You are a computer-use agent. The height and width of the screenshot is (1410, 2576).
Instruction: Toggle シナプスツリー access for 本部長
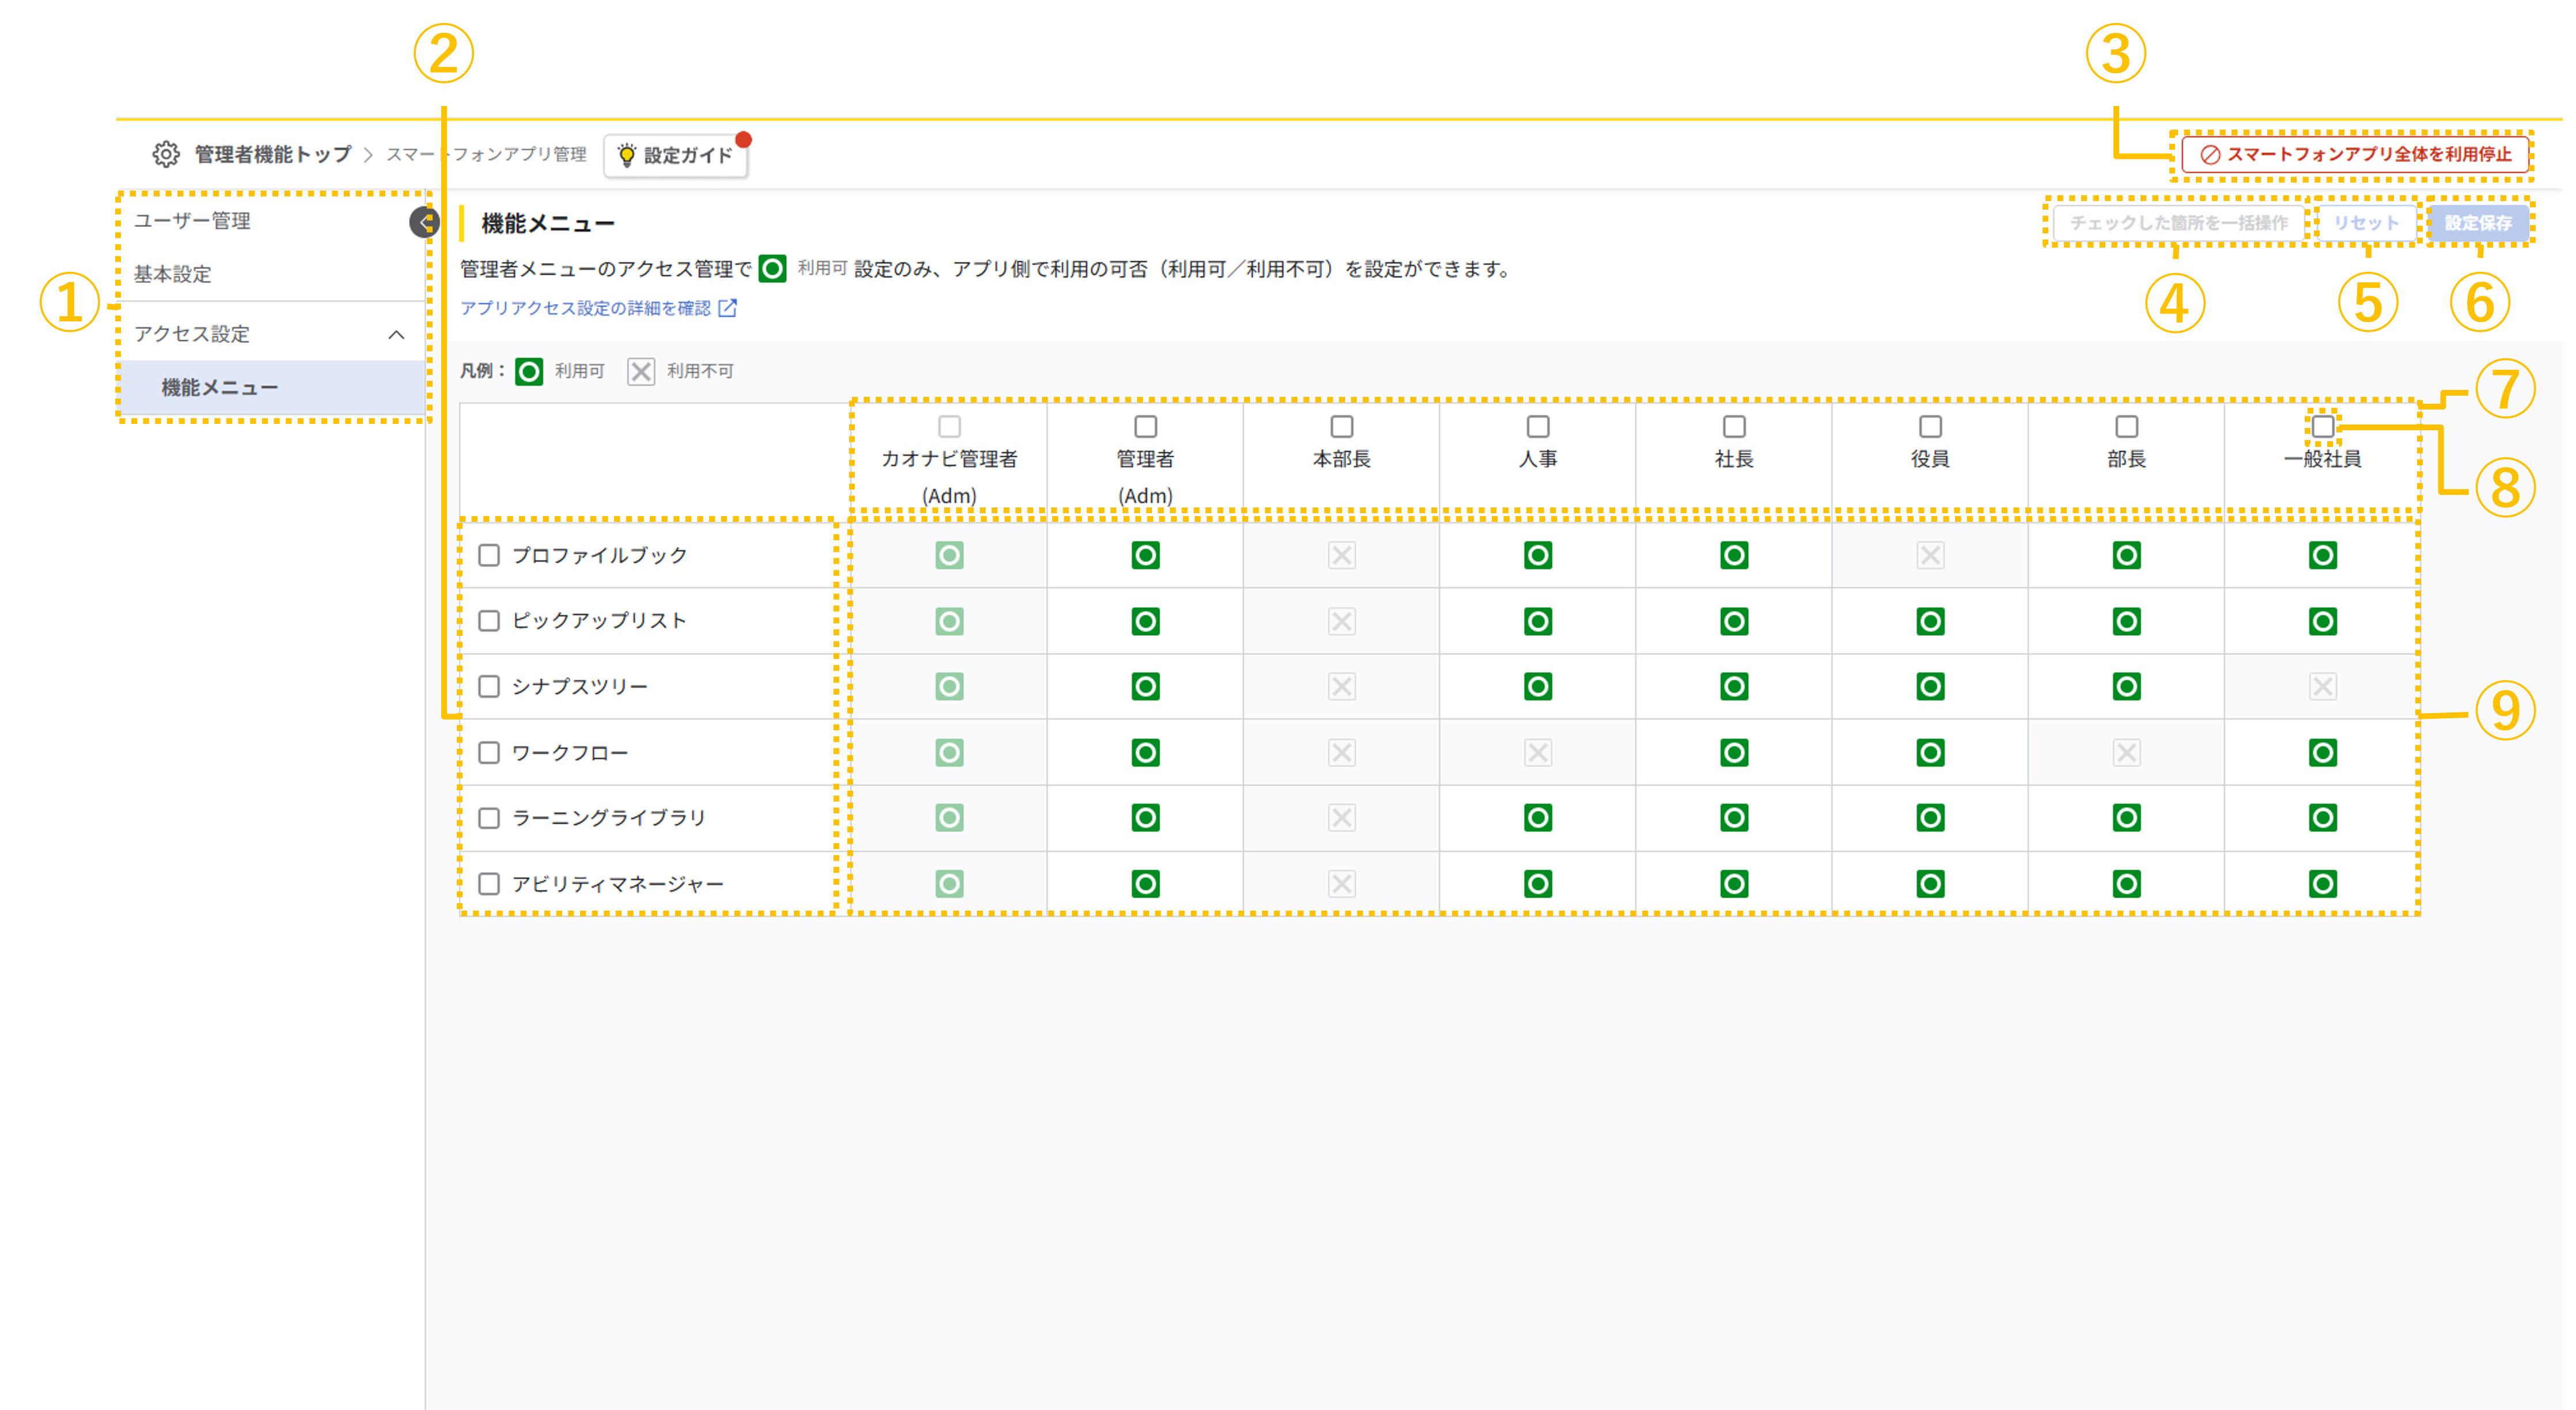(x=1342, y=686)
